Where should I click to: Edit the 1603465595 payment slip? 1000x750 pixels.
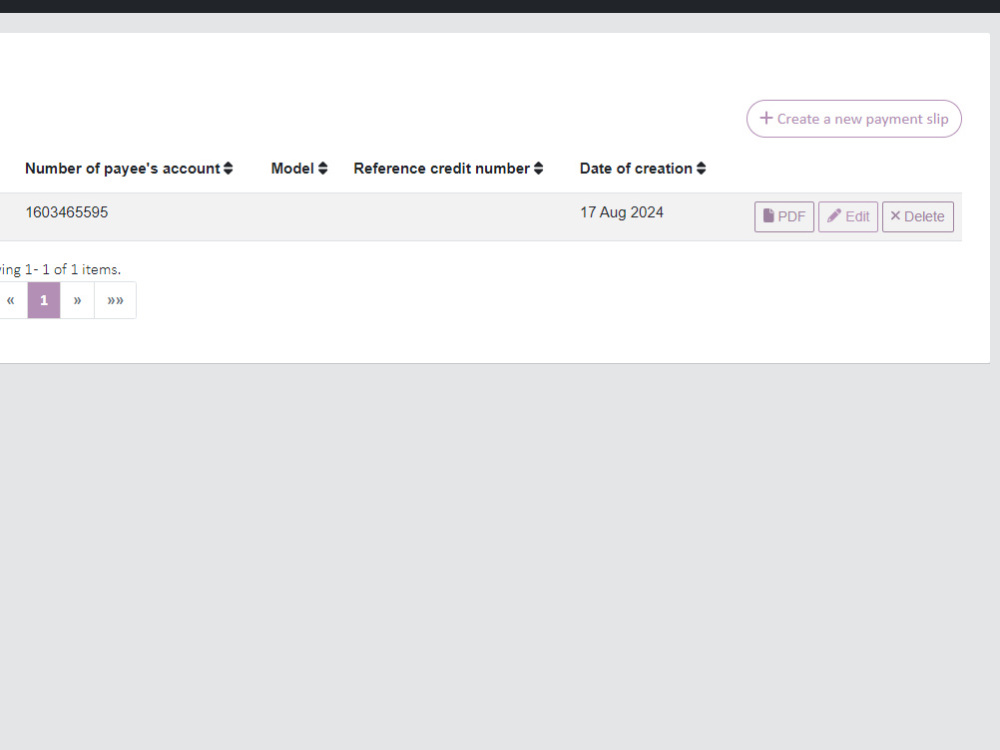tap(848, 216)
